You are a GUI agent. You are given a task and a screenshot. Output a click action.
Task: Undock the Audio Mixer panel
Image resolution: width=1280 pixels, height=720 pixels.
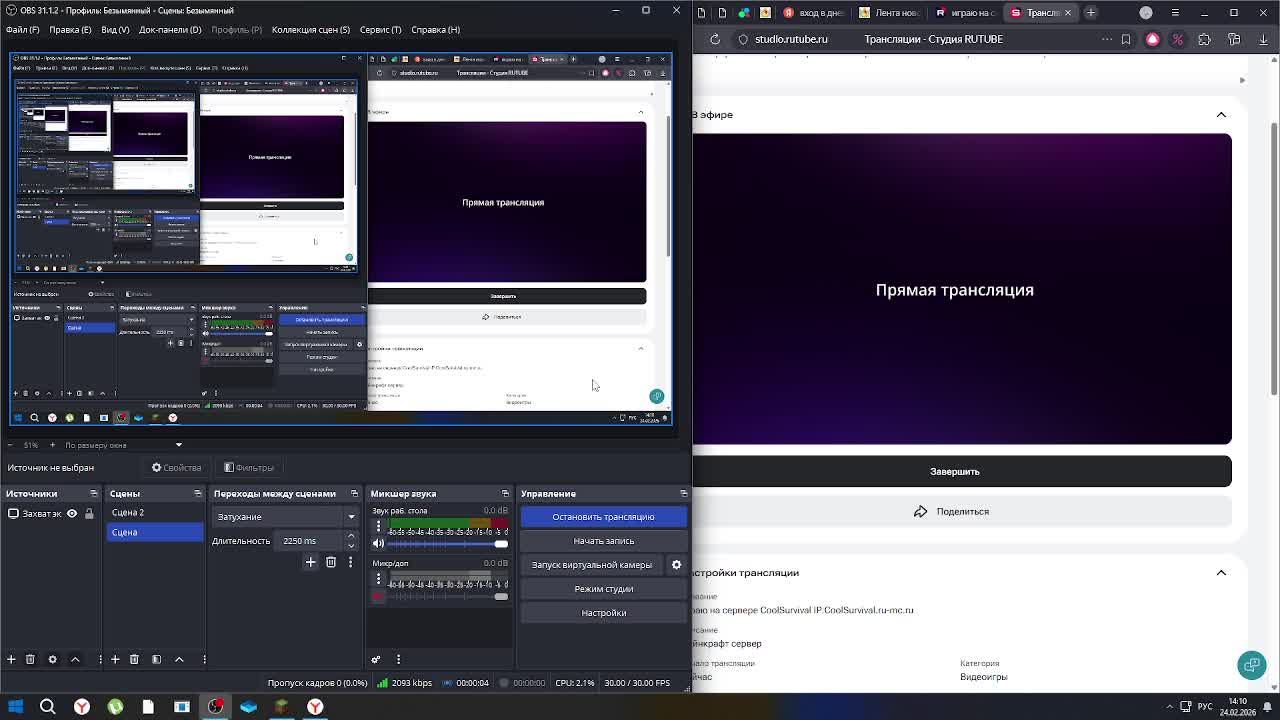tap(504, 493)
